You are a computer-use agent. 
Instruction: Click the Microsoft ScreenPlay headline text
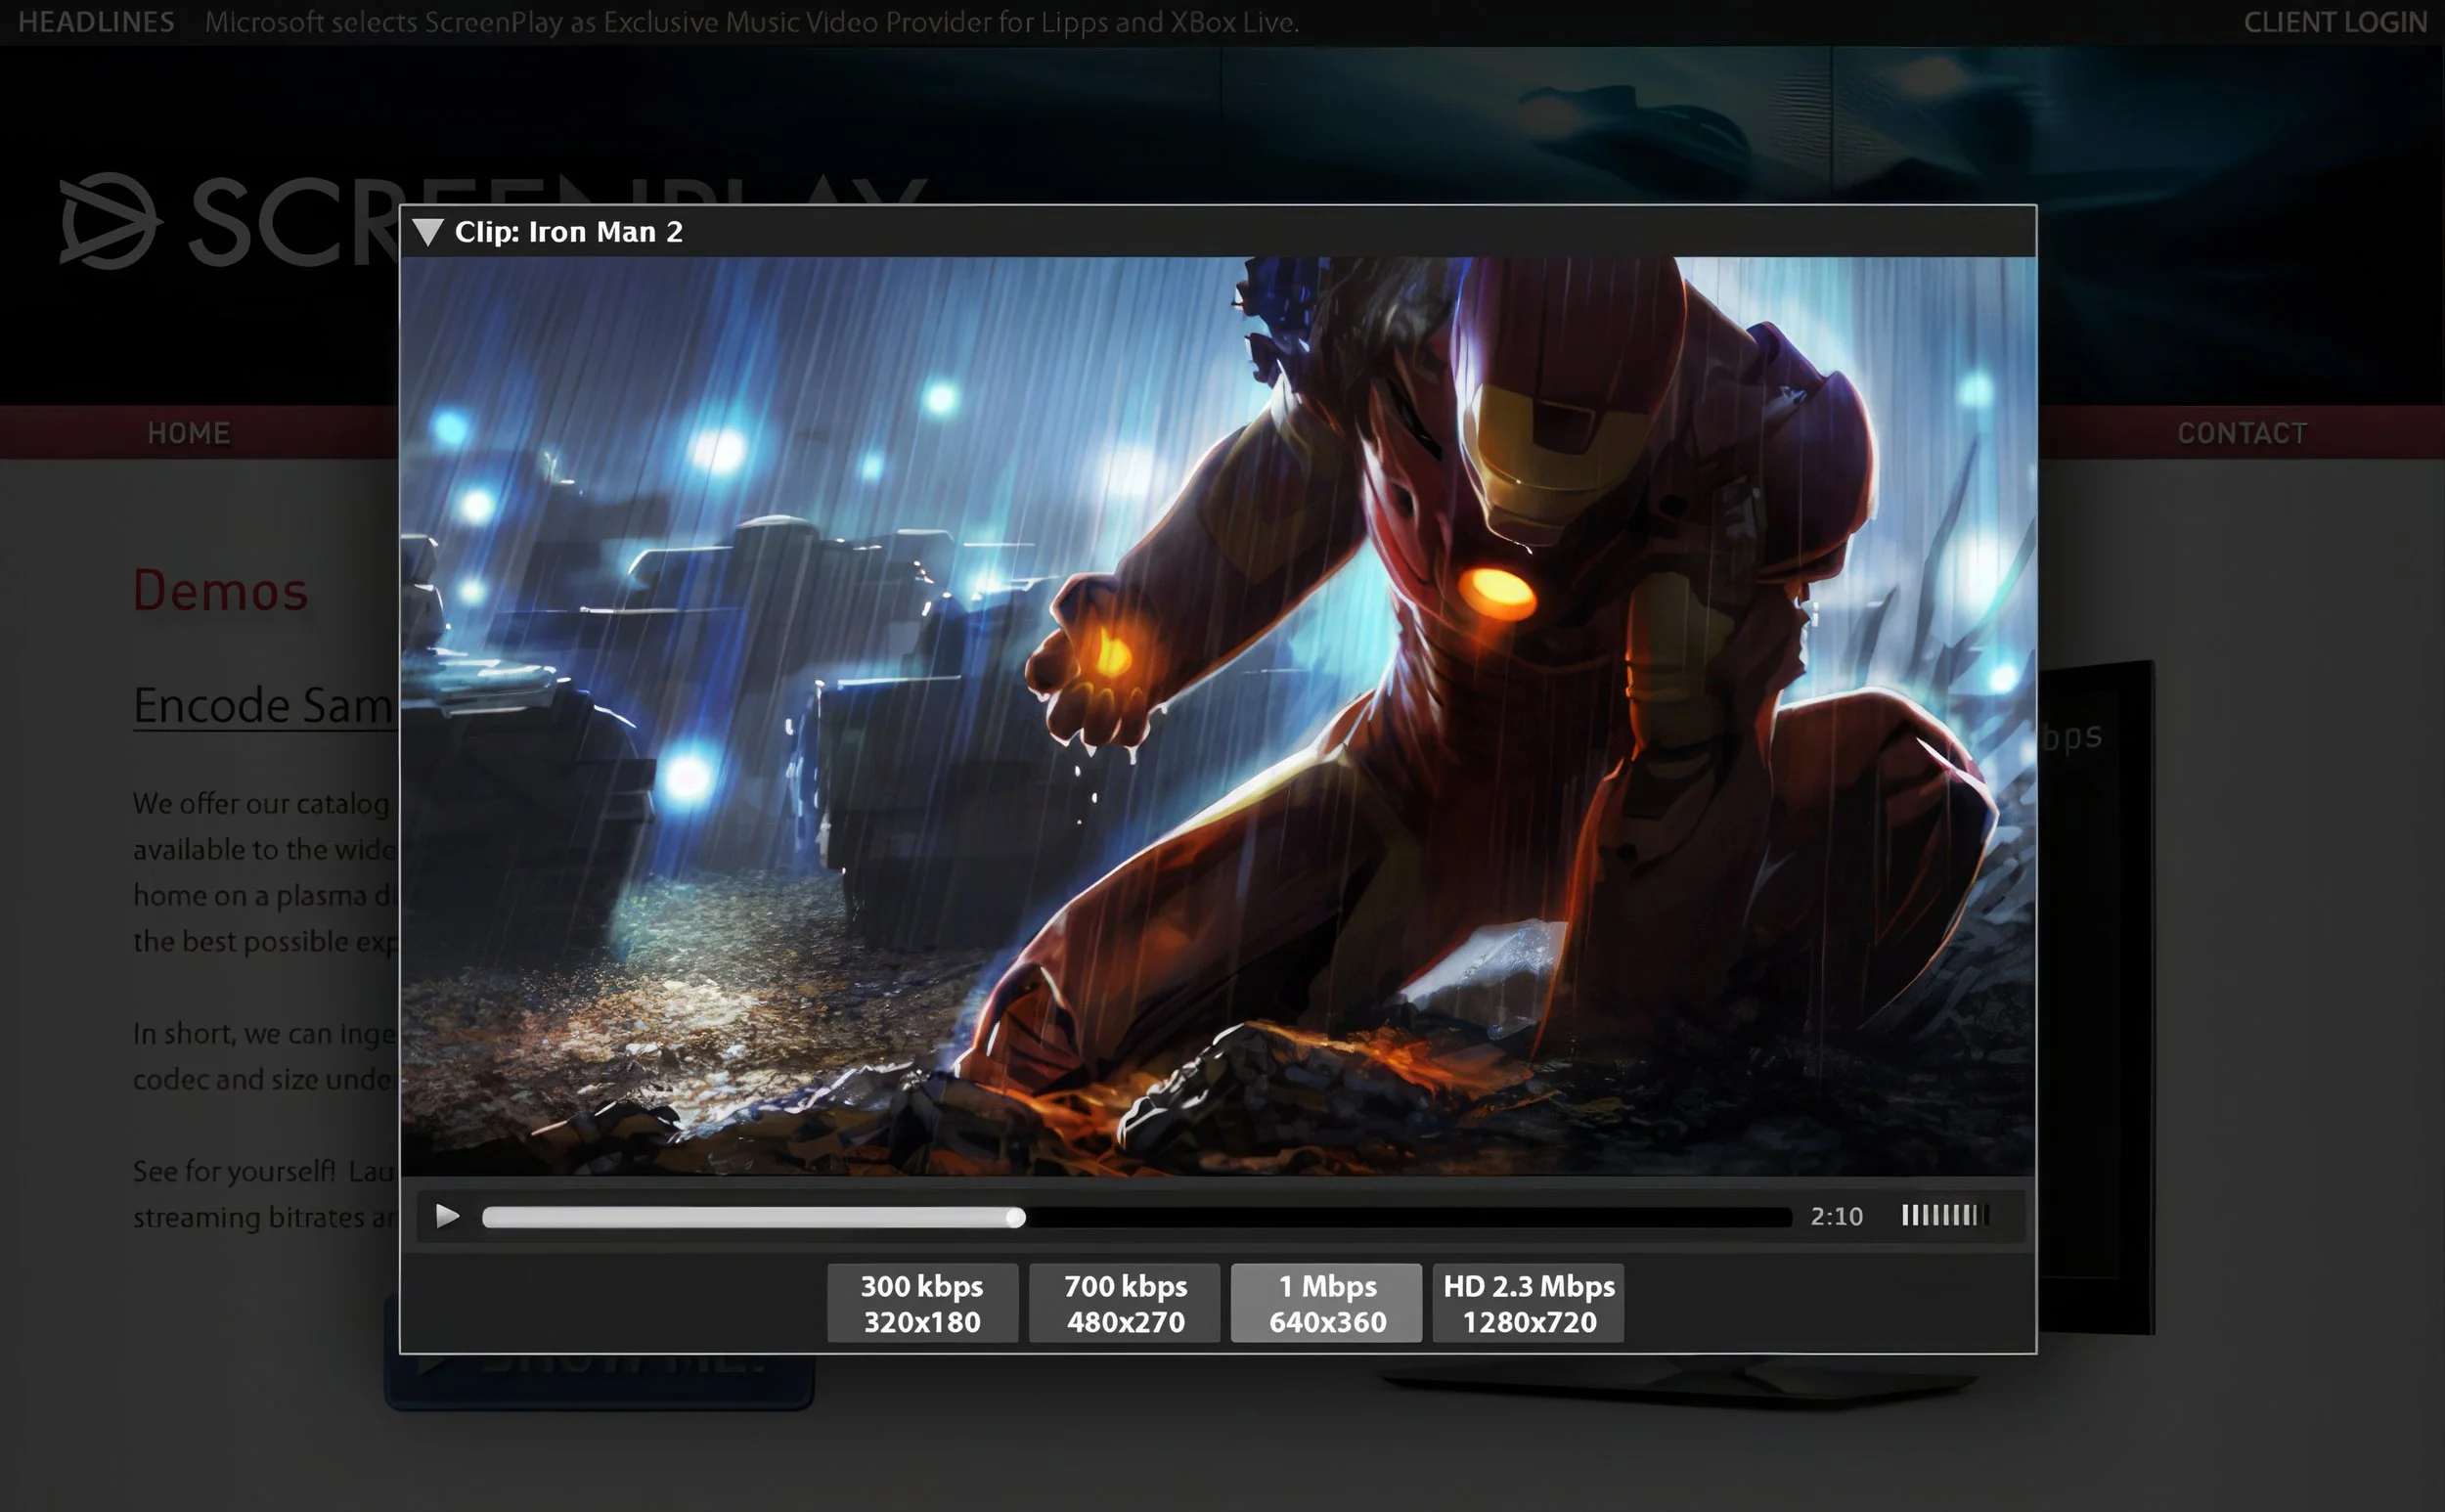point(751,22)
